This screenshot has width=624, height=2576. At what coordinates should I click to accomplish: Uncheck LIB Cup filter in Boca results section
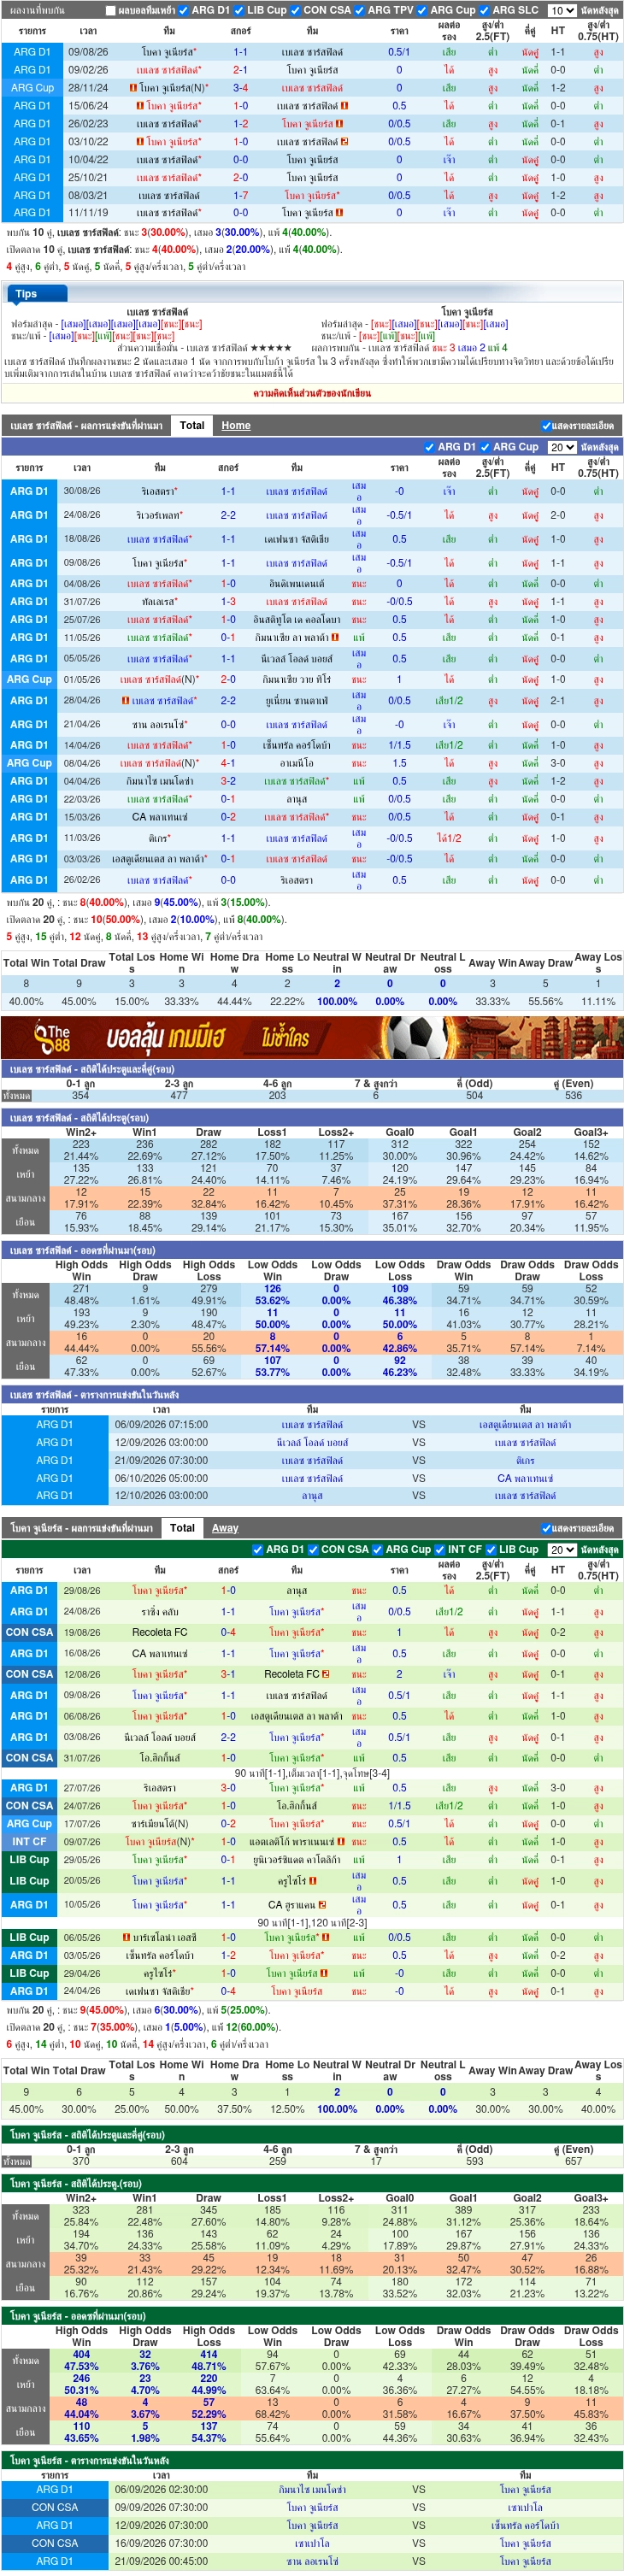point(491,1549)
